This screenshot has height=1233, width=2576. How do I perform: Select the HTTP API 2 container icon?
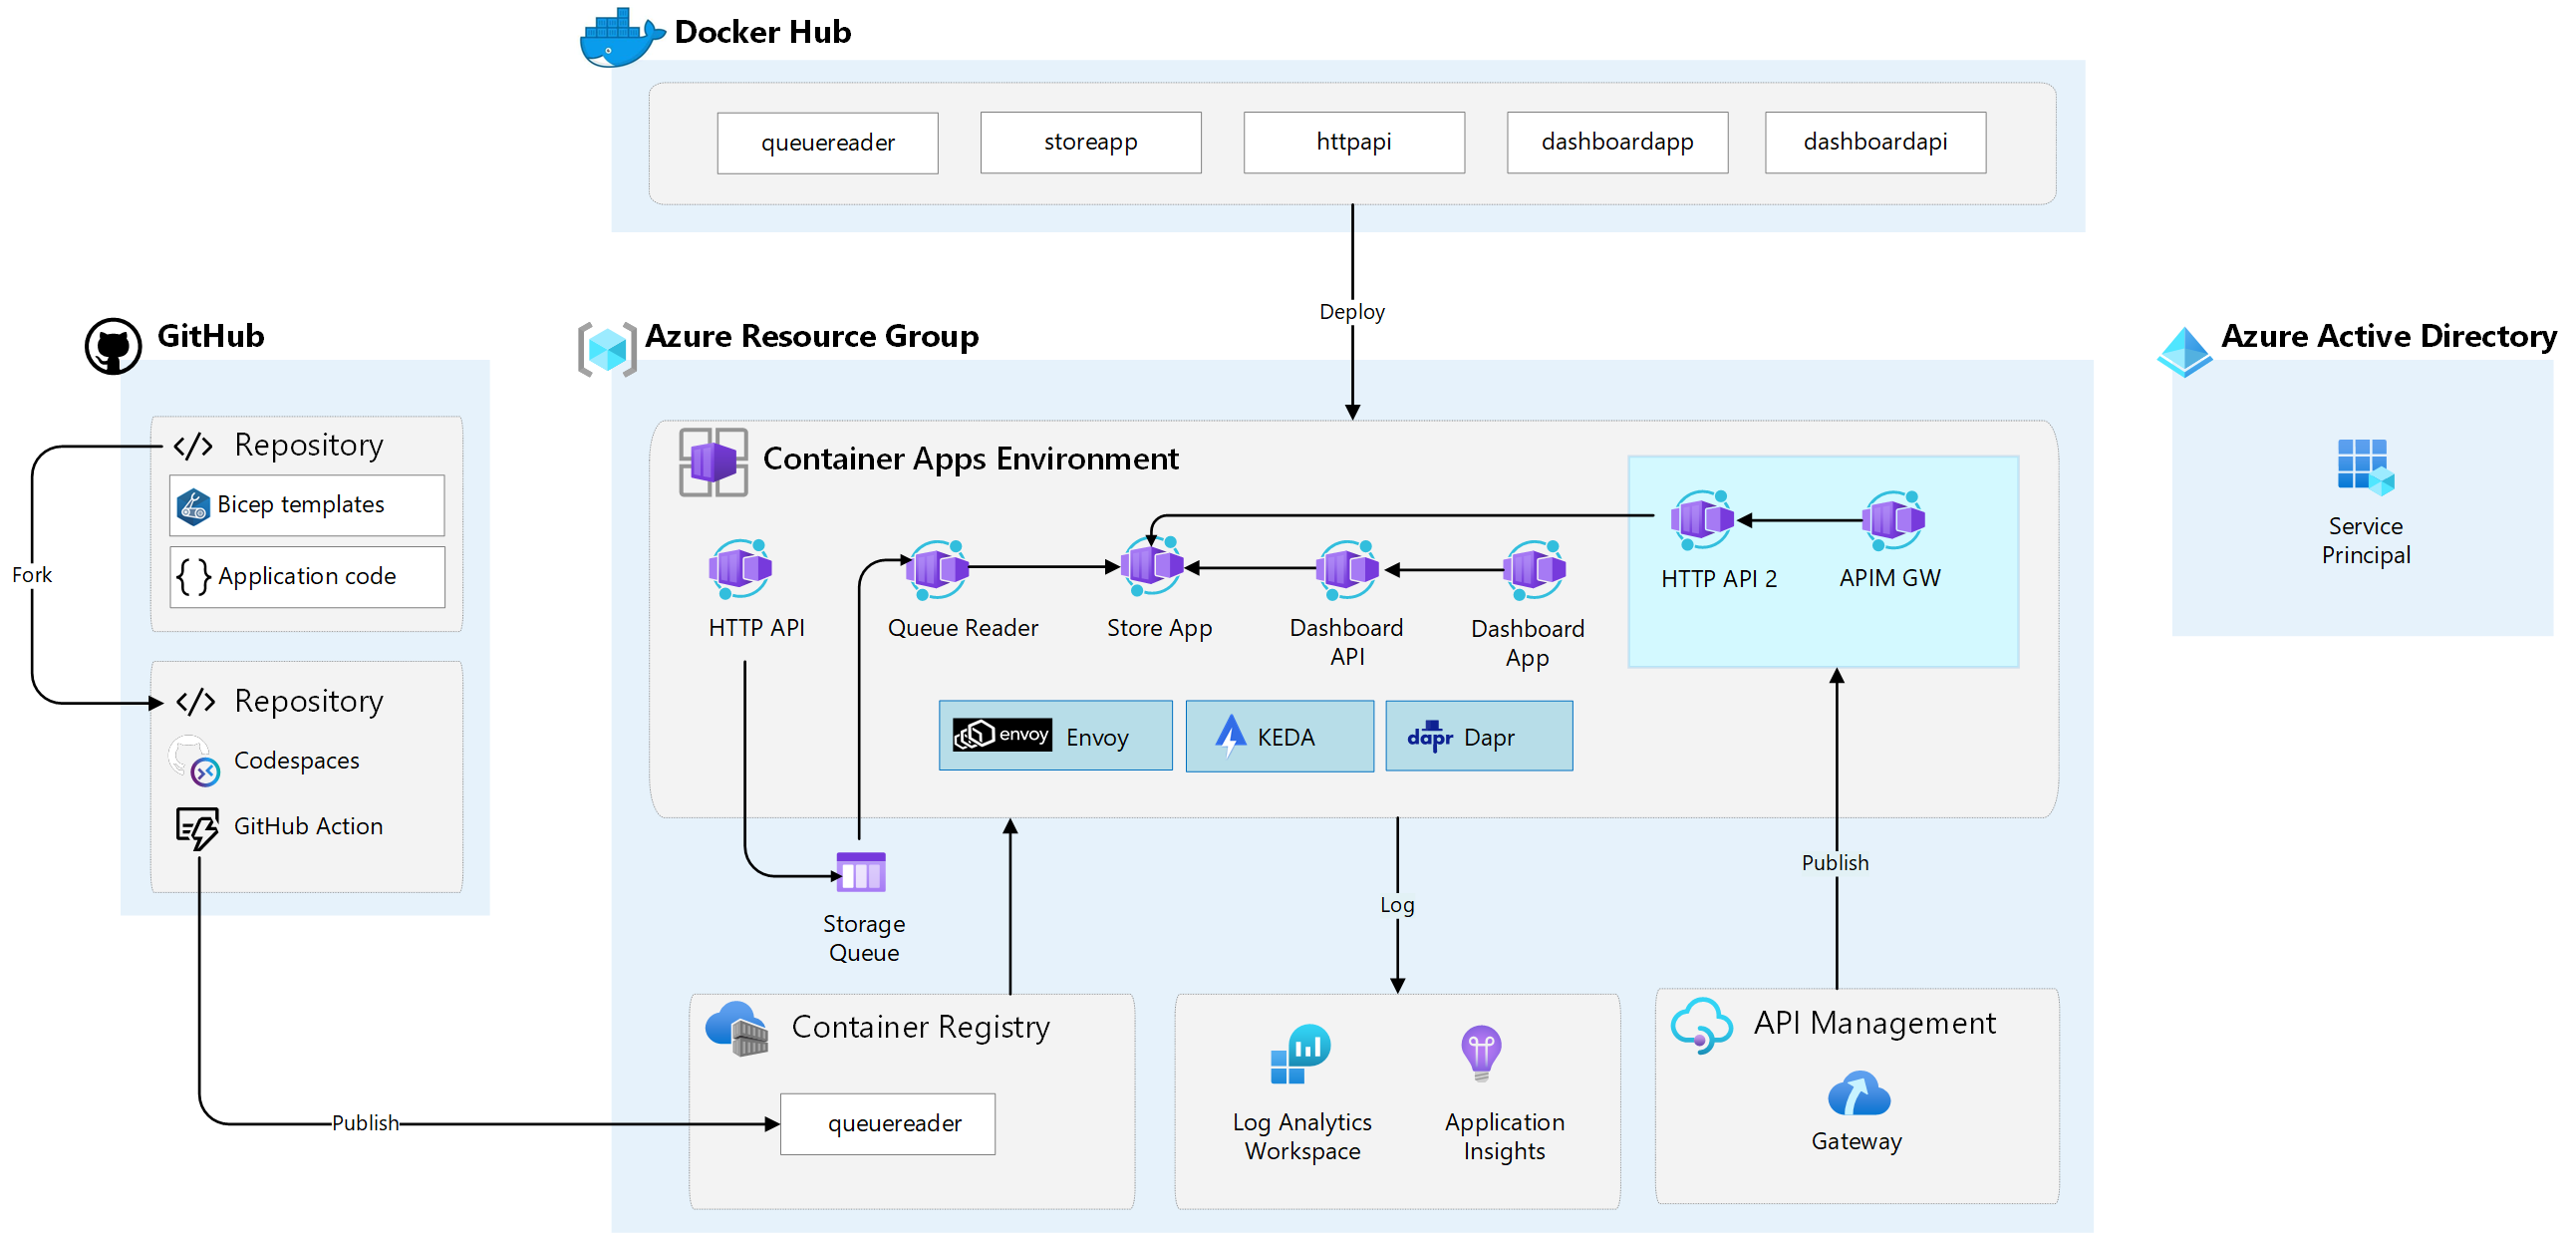[1701, 519]
